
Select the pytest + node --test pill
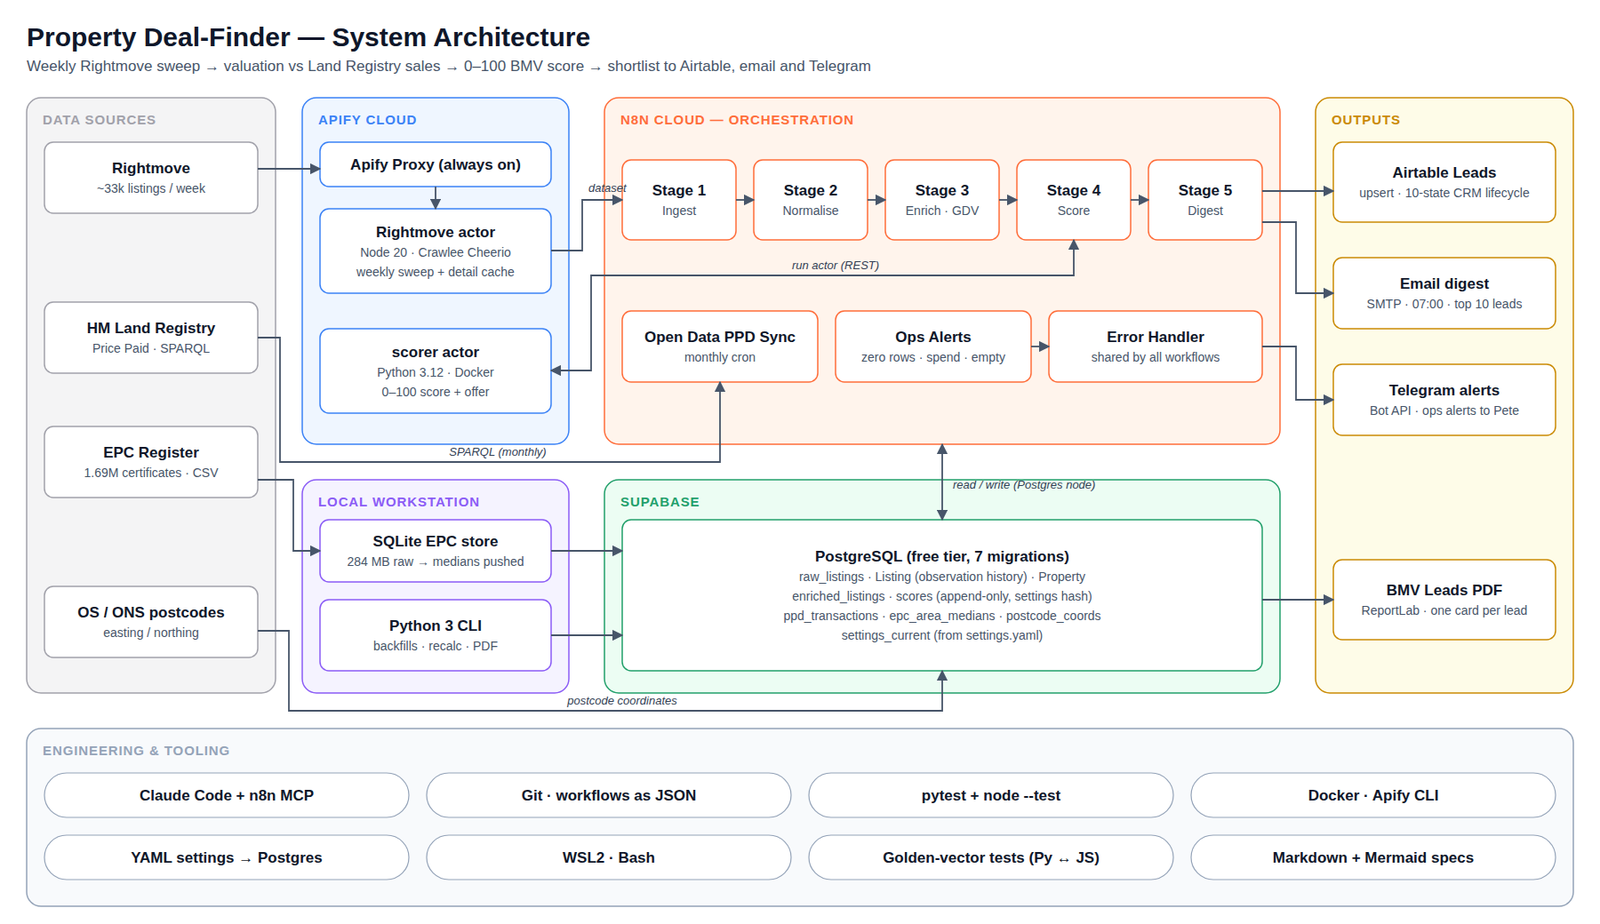991,795
